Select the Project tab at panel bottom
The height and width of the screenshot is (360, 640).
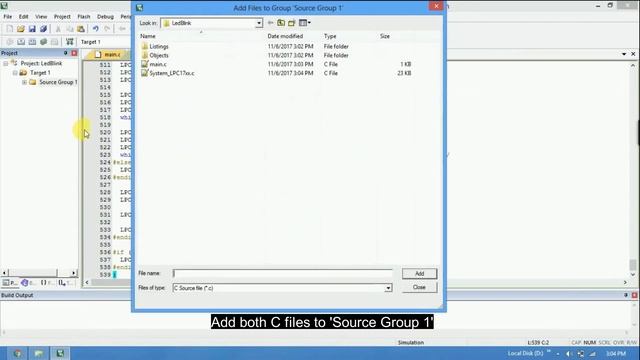(10, 282)
